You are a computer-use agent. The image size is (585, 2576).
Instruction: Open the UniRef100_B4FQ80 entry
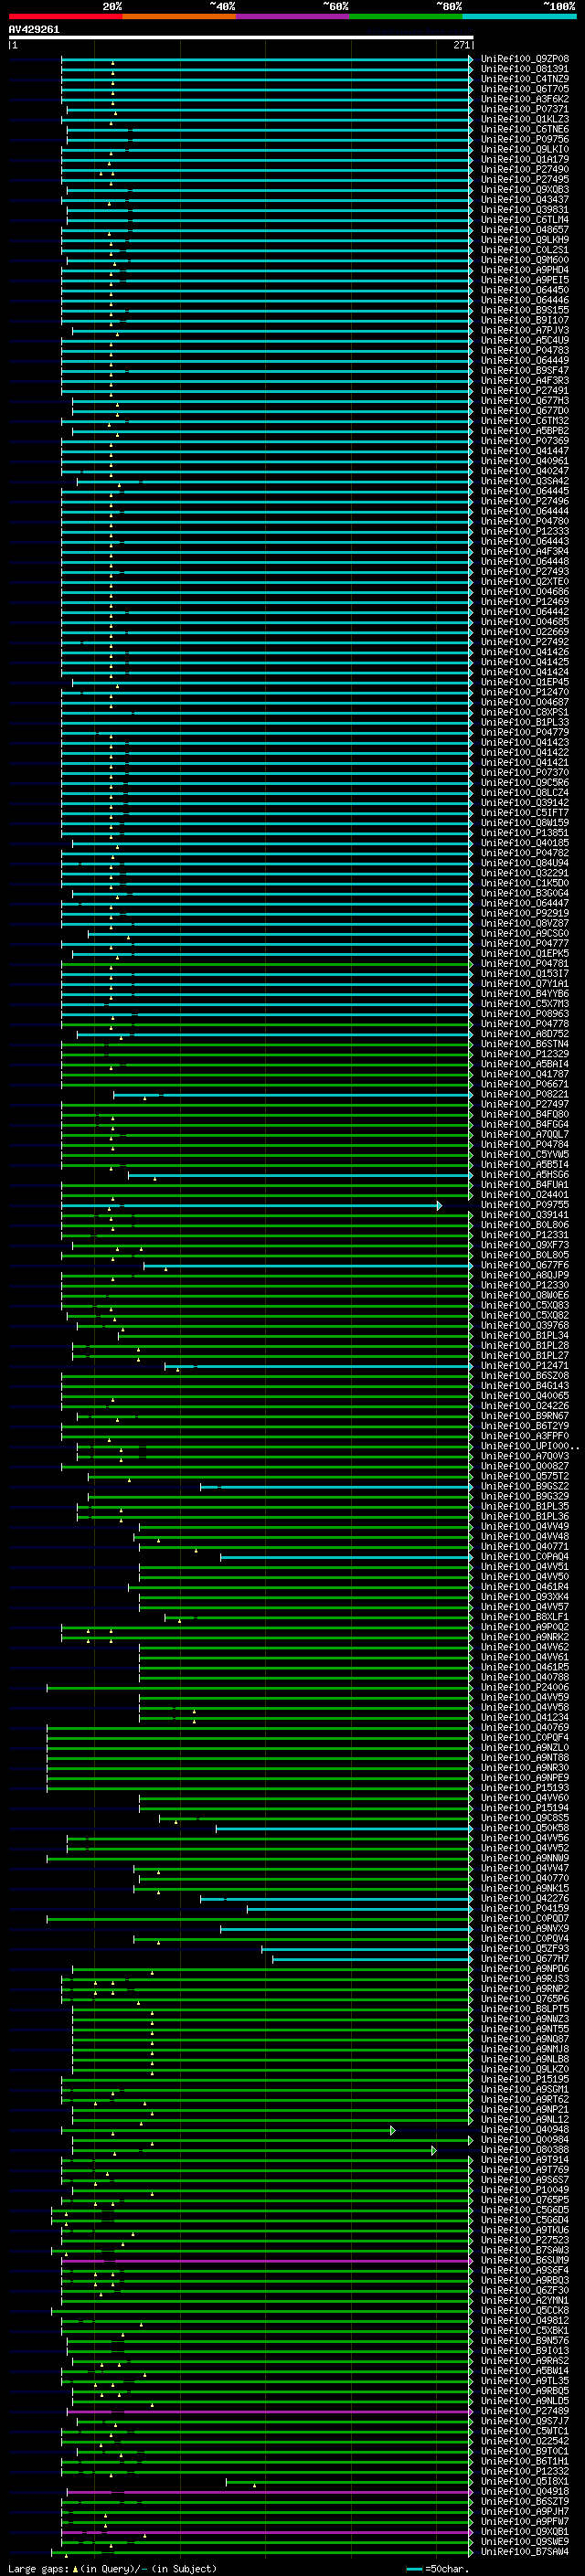coord(525,1114)
